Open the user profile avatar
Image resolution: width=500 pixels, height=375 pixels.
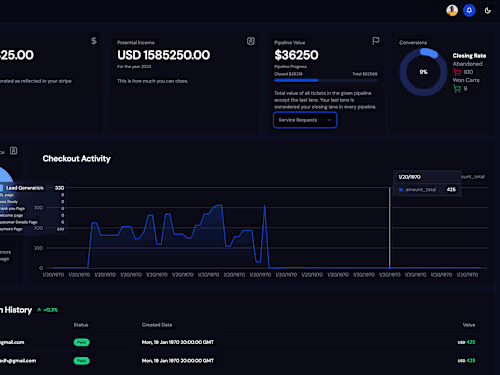pos(452,10)
